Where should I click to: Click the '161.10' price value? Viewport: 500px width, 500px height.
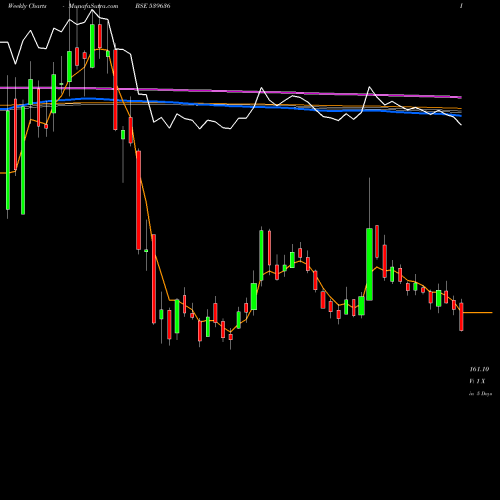[x=479, y=369]
